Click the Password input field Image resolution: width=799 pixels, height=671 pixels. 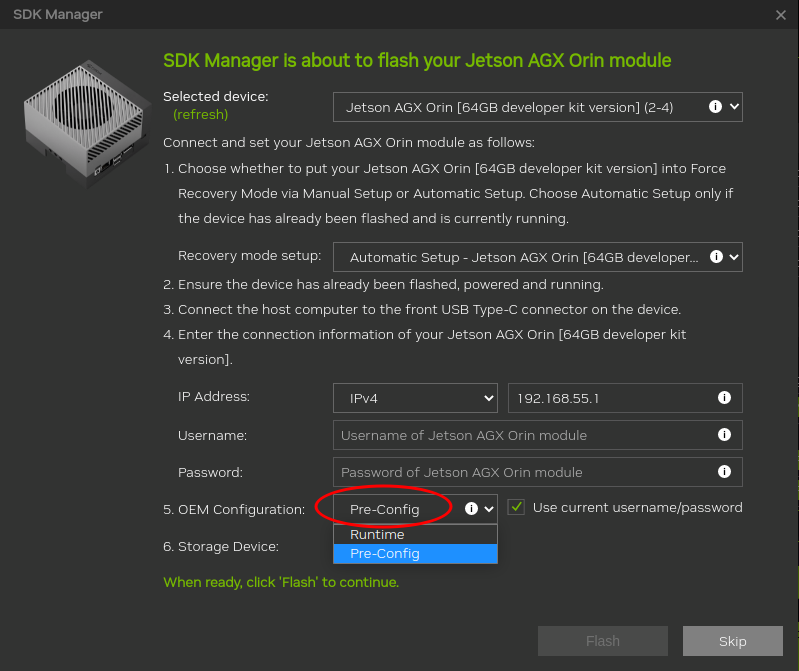(x=538, y=472)
